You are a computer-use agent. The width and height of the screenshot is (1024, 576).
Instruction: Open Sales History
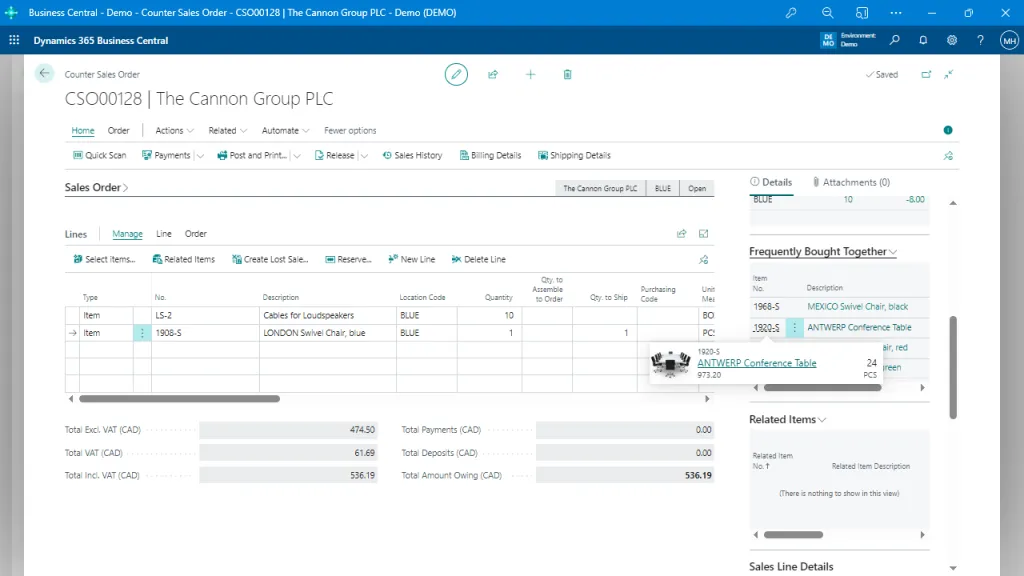[x=412, y=155]
